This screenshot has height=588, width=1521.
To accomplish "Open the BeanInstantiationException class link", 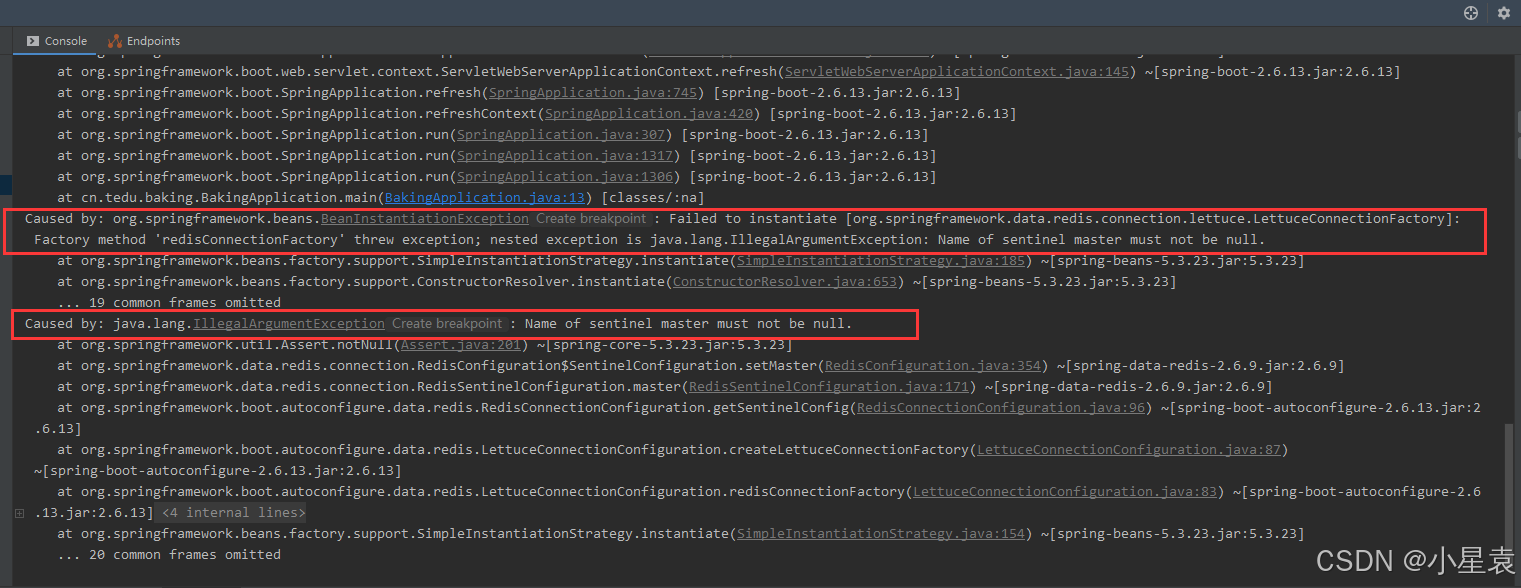I will coord(425,219).
